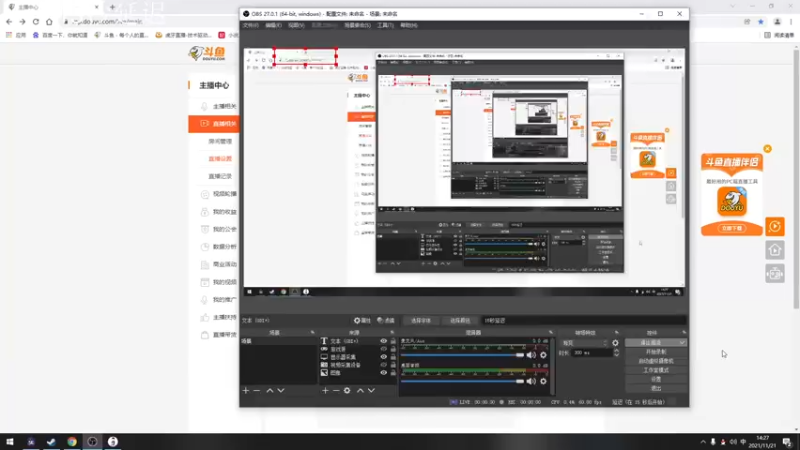The height and width of the screenshot is (450, 800).
Task: Add a new scene with plus icon
Action: 246,390
